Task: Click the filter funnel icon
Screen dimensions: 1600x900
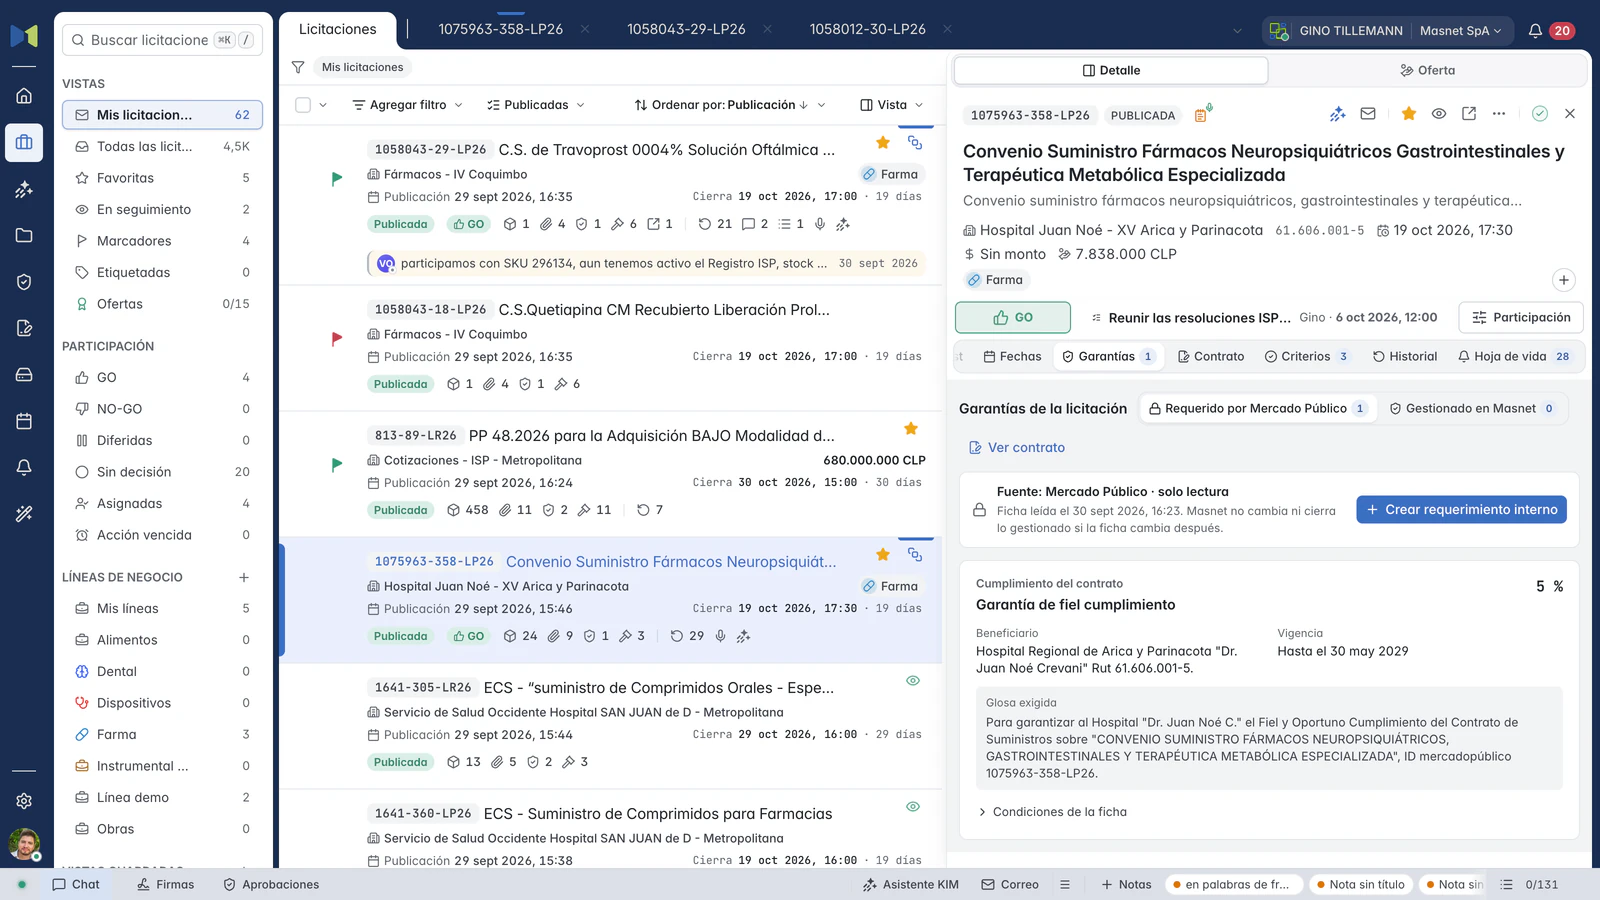Action: [x=298, y=67]
